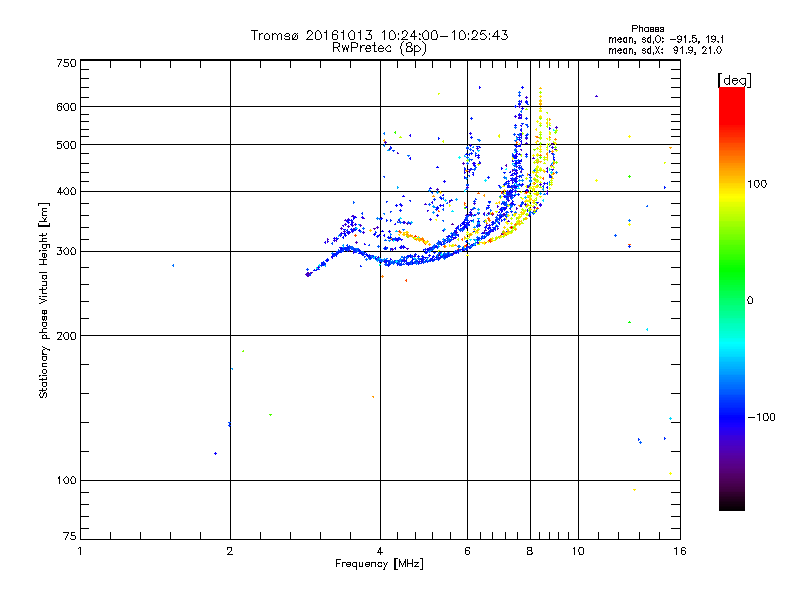Click the 'RwPretec (8p)' subtitle

point(379,48)
